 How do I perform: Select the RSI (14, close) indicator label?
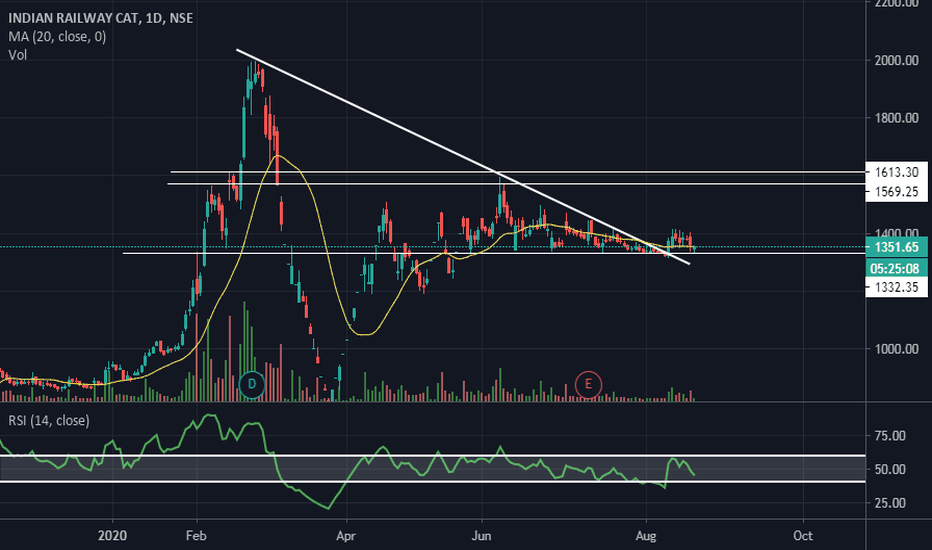49,420
